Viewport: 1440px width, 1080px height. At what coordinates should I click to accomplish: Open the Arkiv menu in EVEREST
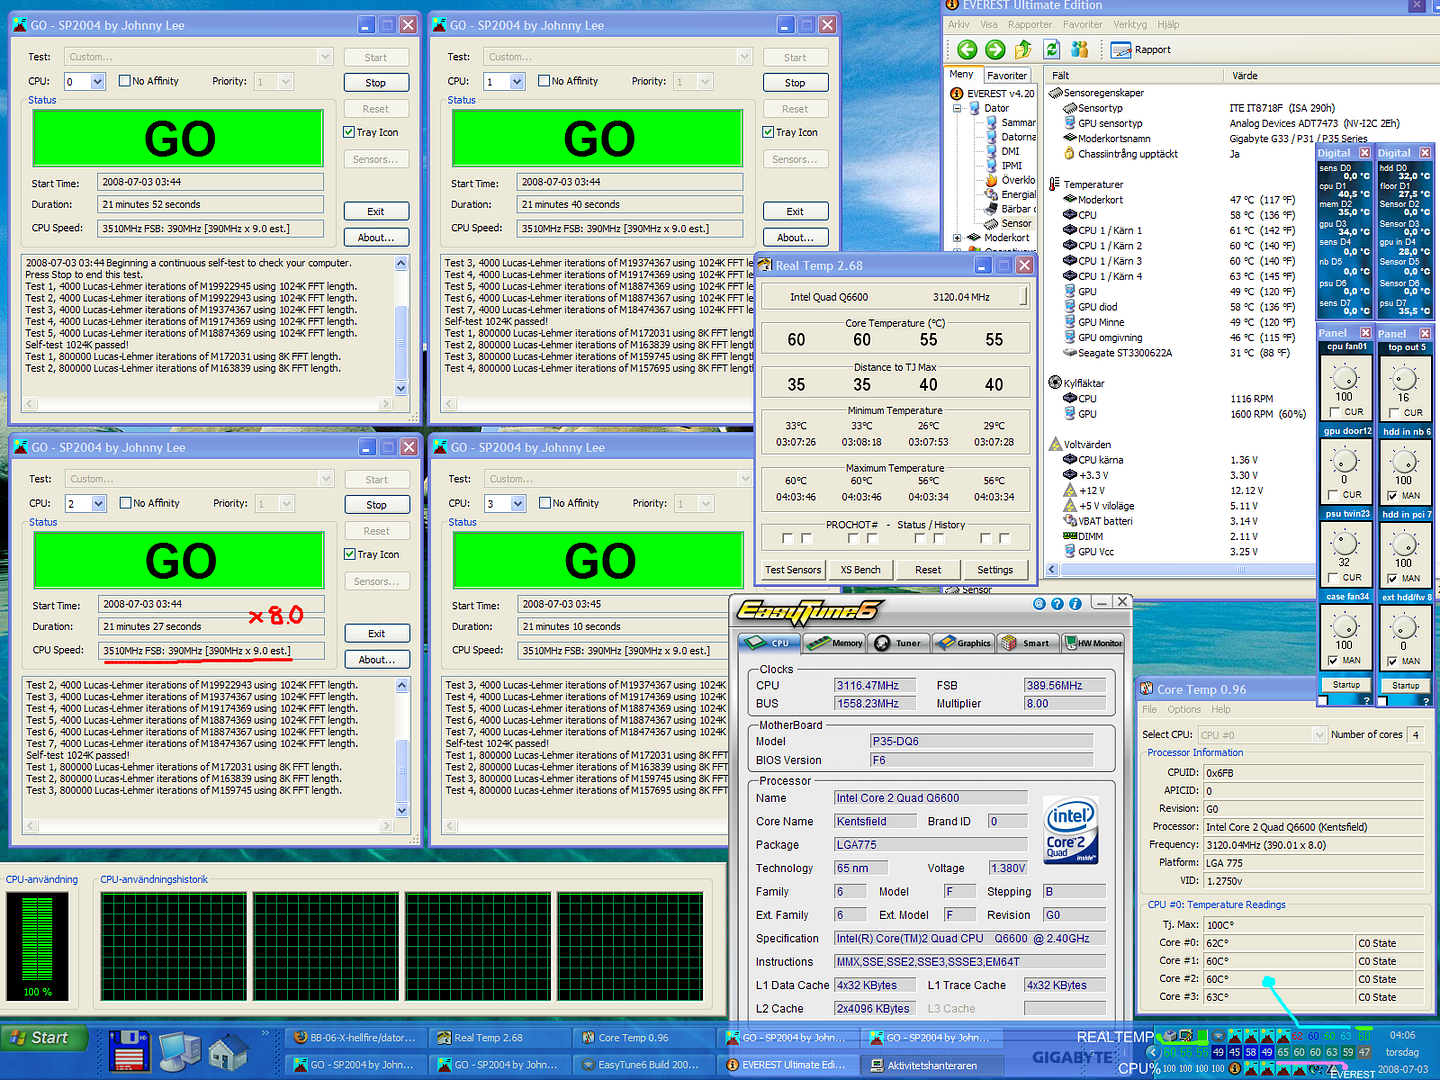click(x=958, y=24)
